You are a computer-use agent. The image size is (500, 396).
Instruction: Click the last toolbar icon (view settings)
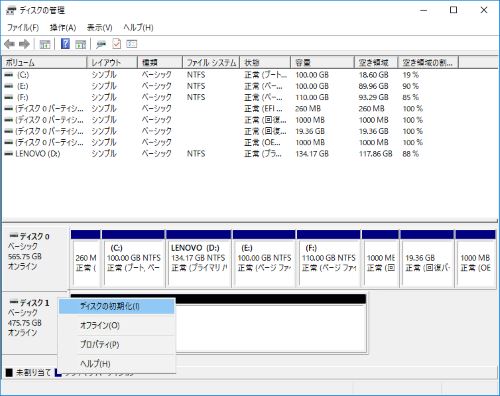[132, 44]
